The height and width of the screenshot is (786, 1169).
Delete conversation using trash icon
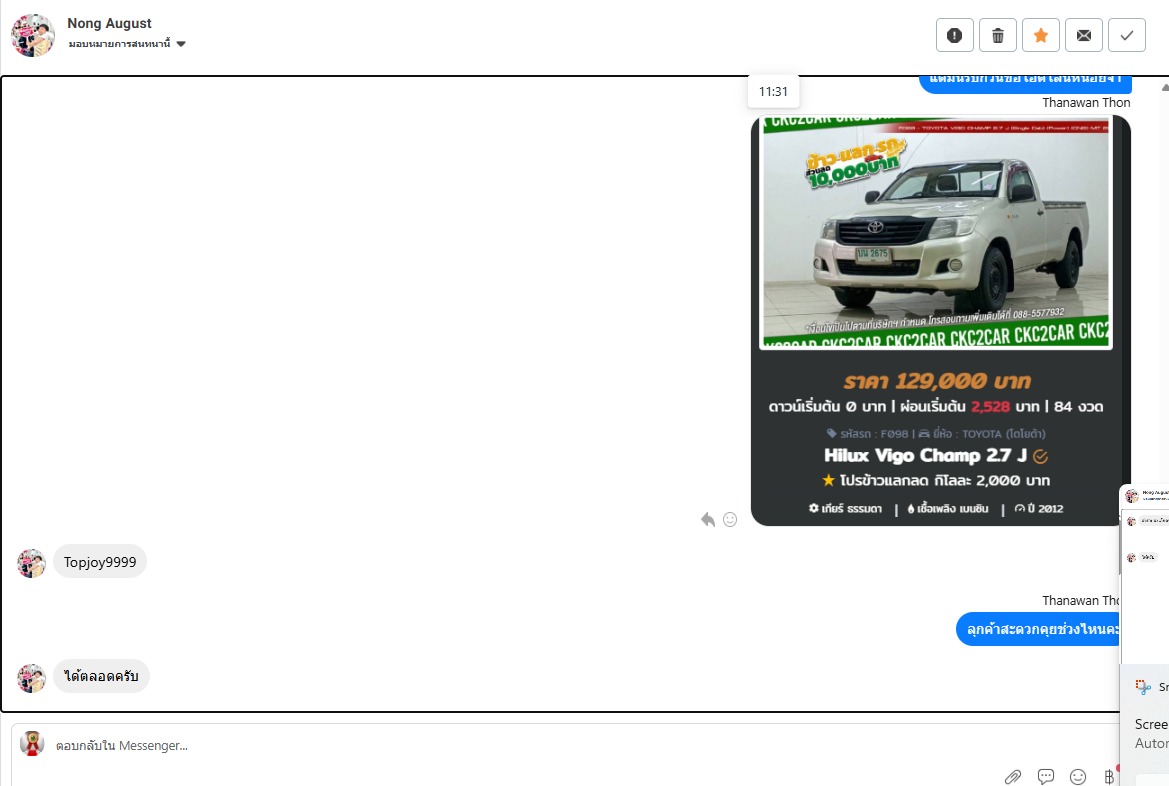[x=998, y=35]
